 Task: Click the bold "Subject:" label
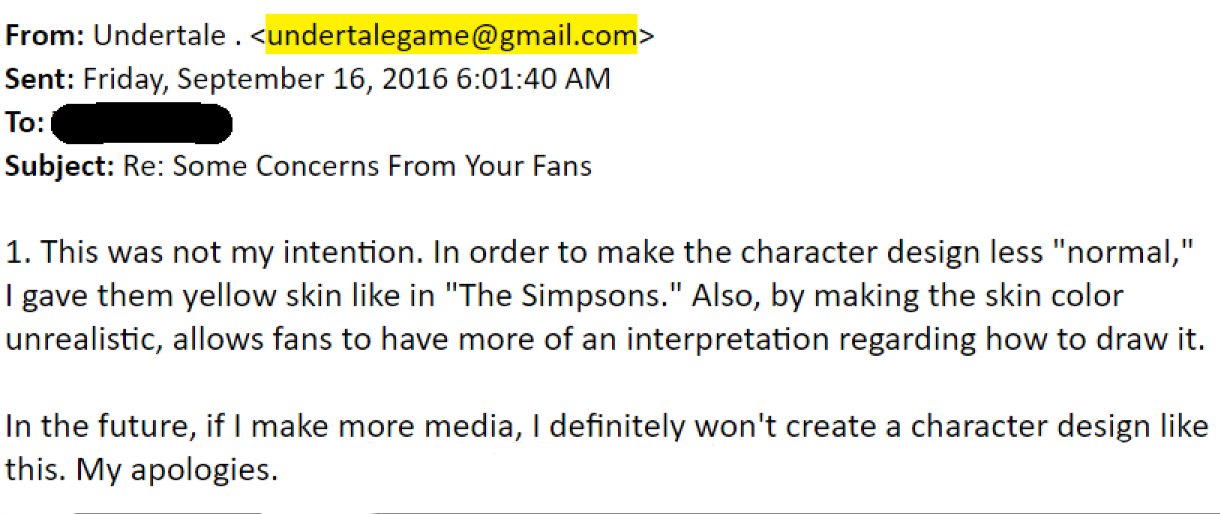click(x=60, y=166)
